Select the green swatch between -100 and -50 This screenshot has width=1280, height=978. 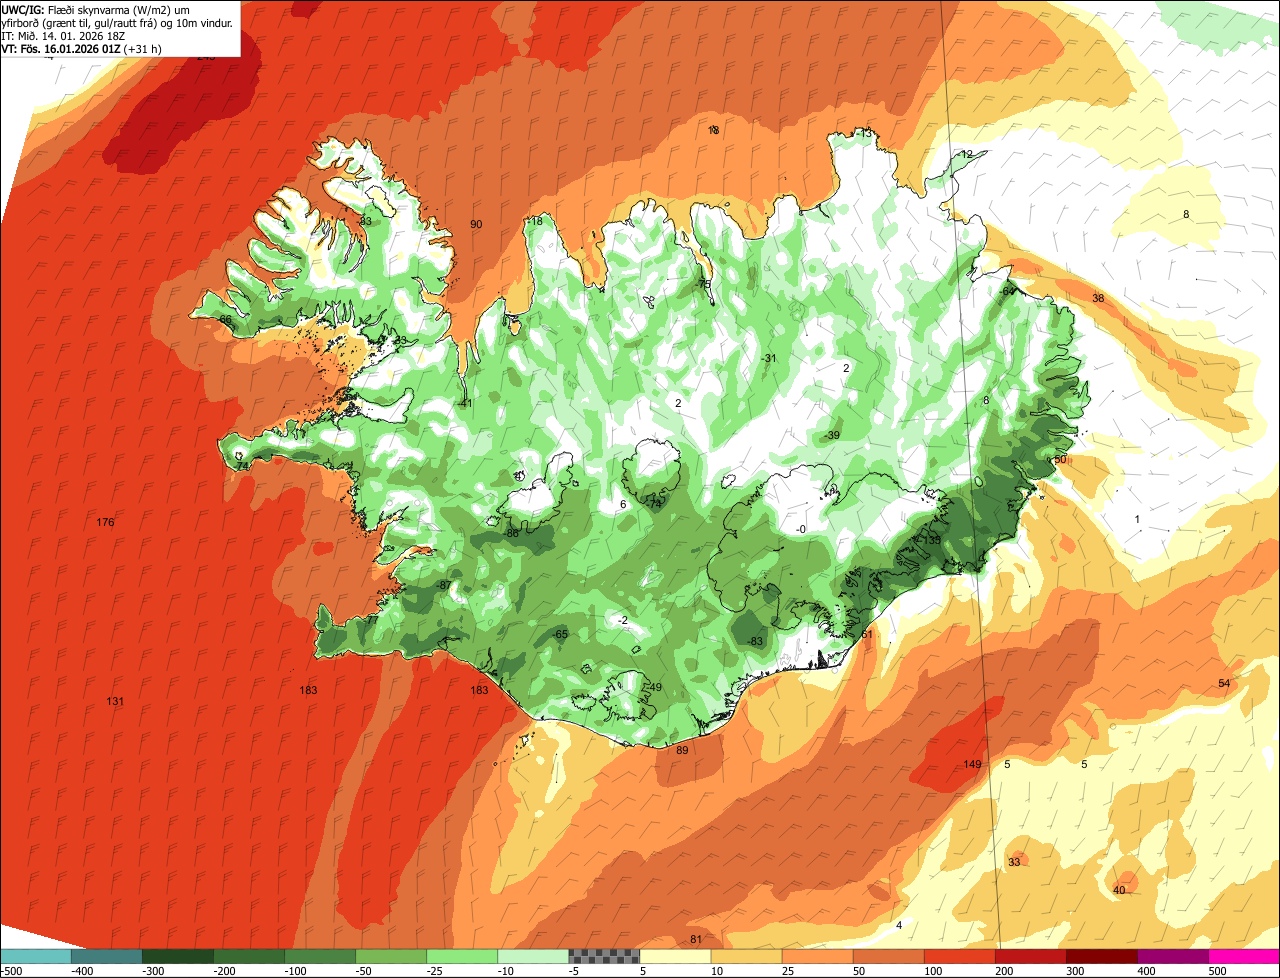pos(320,956)
